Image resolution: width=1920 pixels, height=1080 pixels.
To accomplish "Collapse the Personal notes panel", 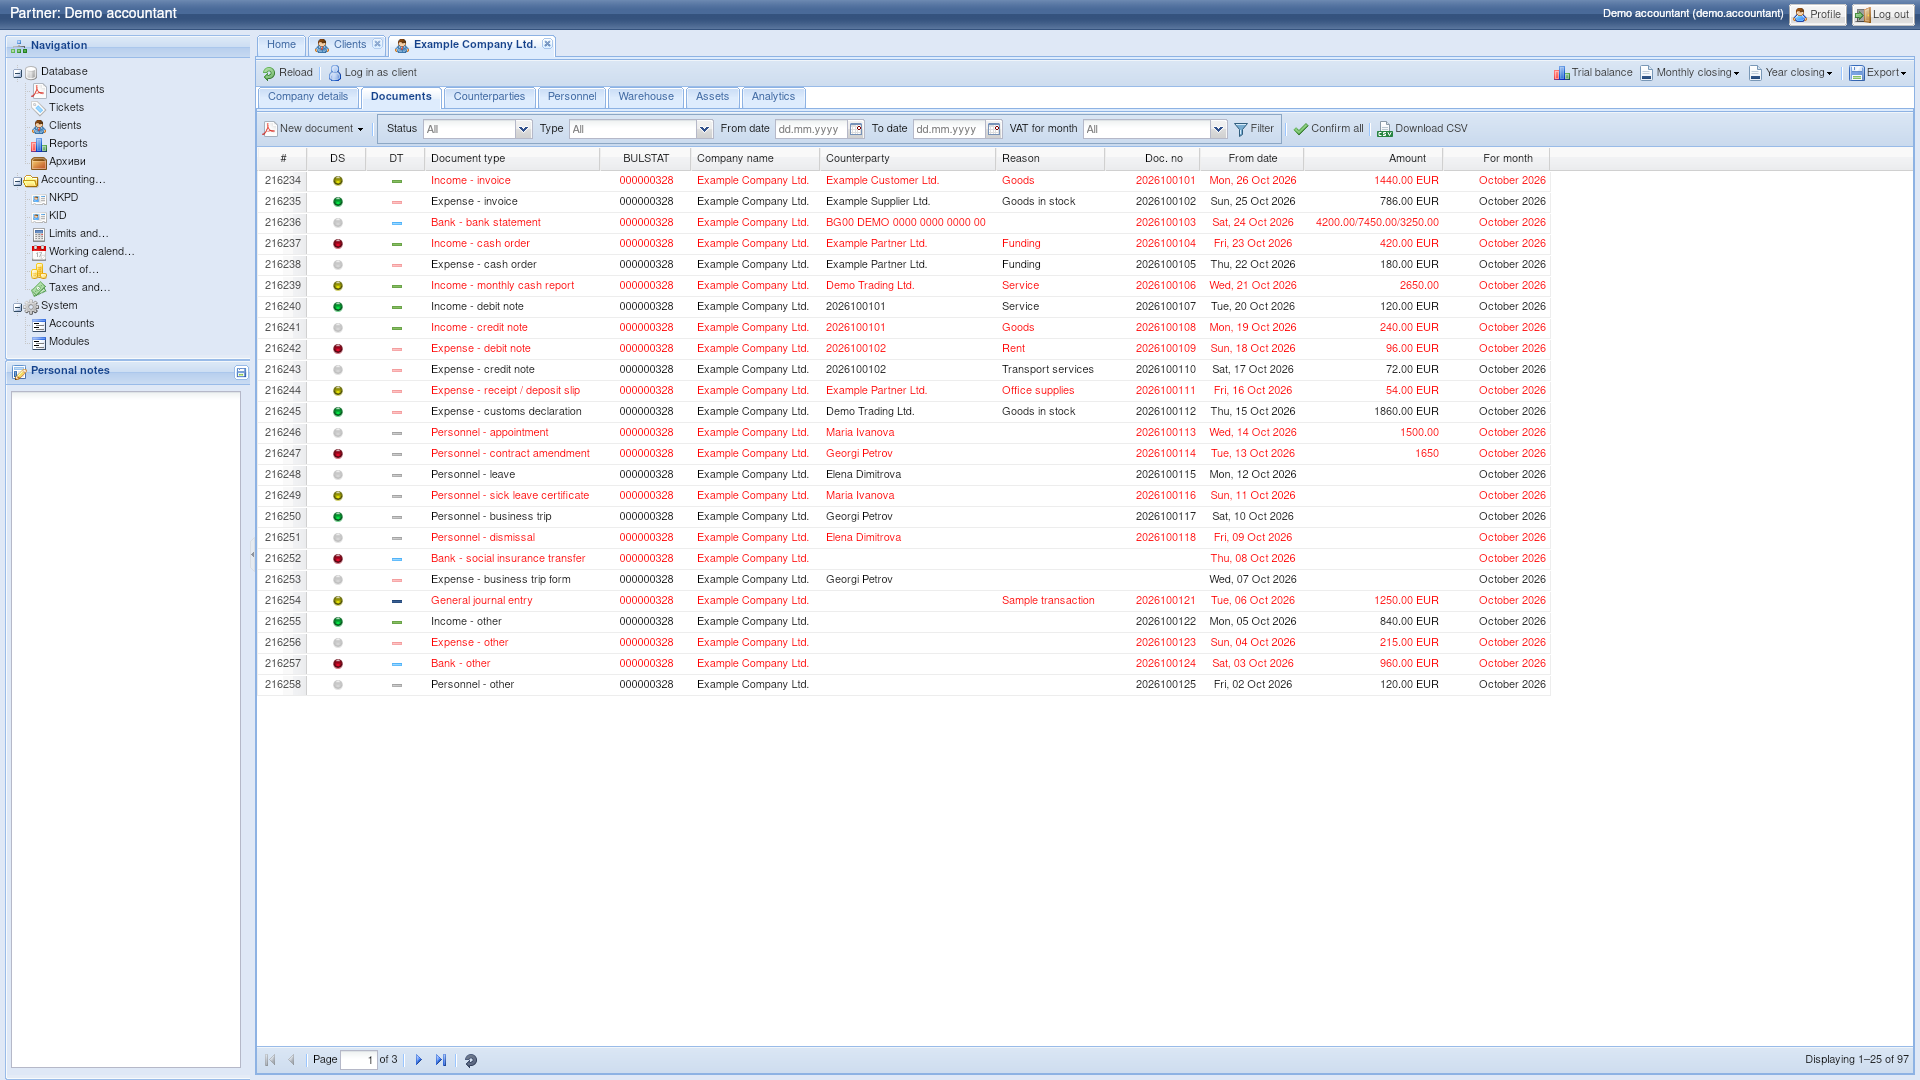I will pyautogui.click(x=241, y=372).
